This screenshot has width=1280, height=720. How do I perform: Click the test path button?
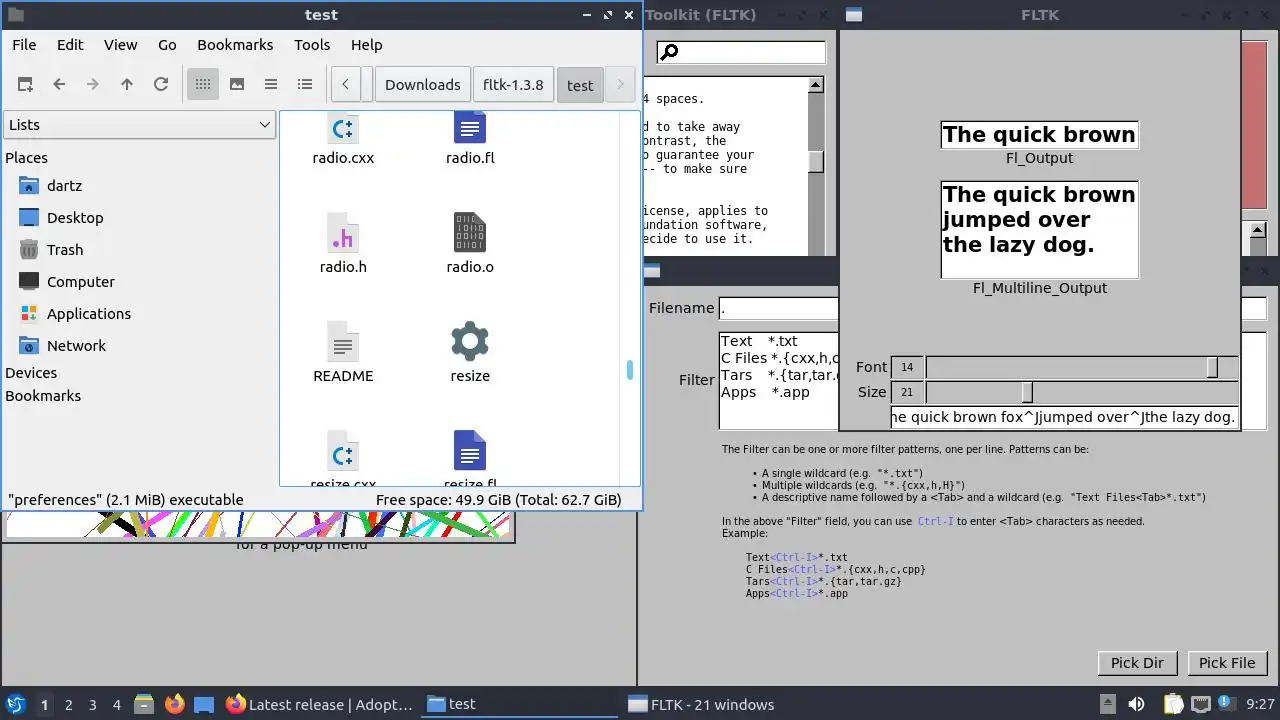(580, 85)
